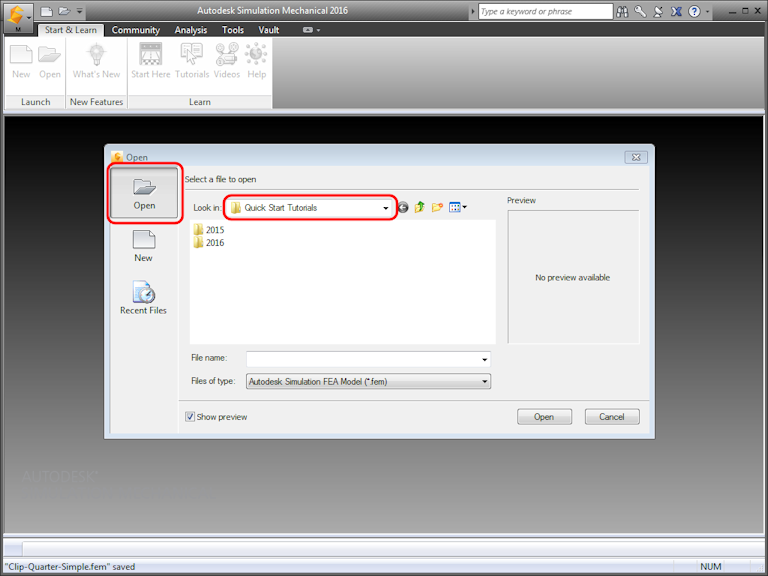Image resolution: width=768 pixels, height=576 pixels.
Task: Click the command line input bar at the bottom
Action: [393, 549]
